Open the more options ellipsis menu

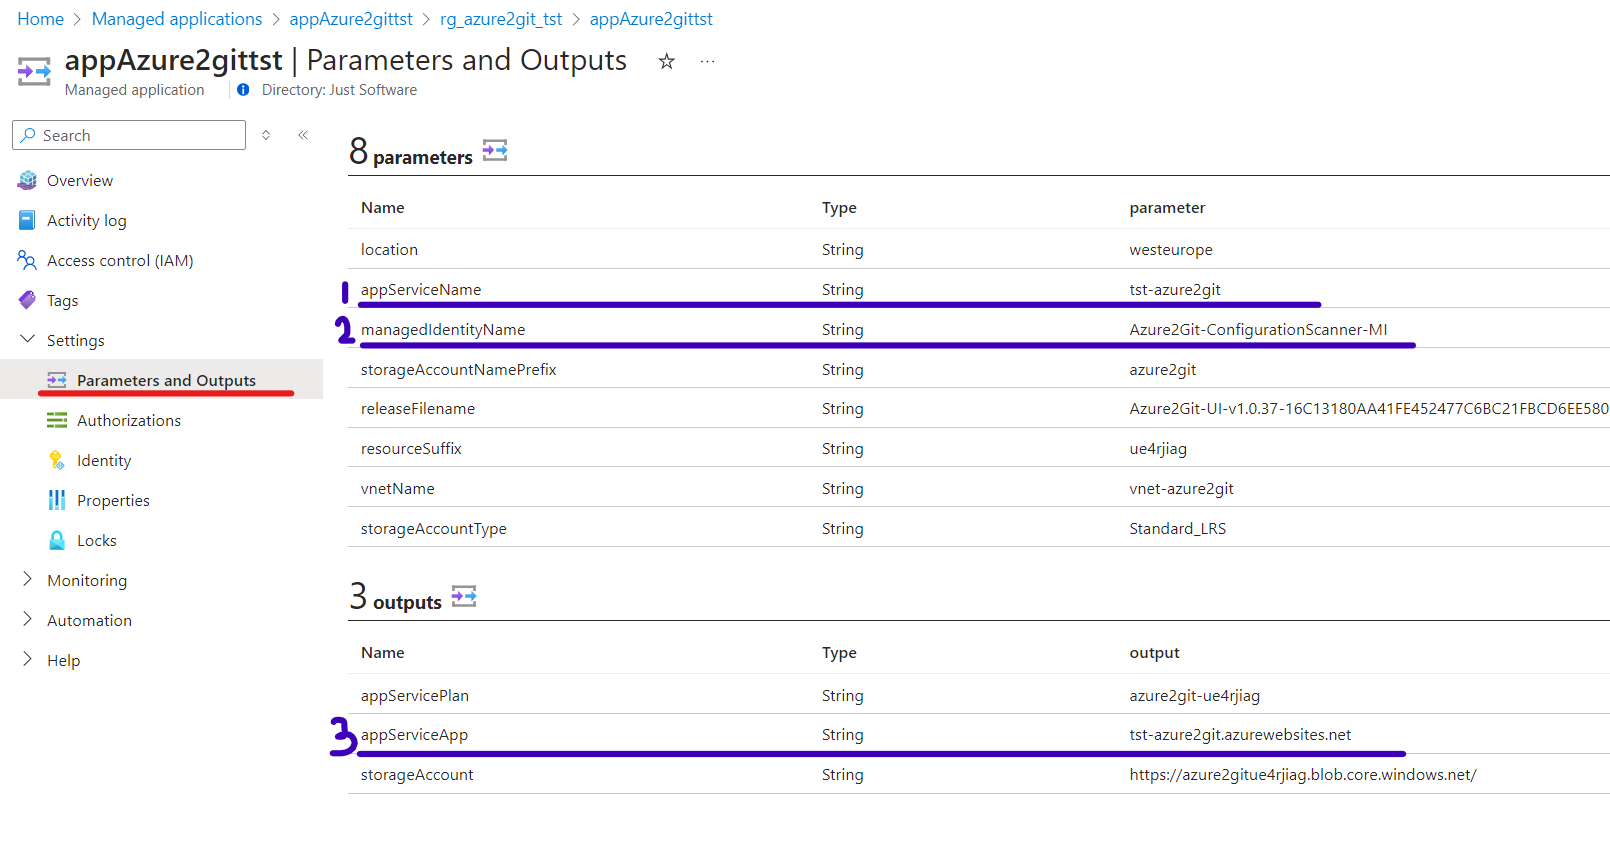pyautogui.click(x=707, y=62)
